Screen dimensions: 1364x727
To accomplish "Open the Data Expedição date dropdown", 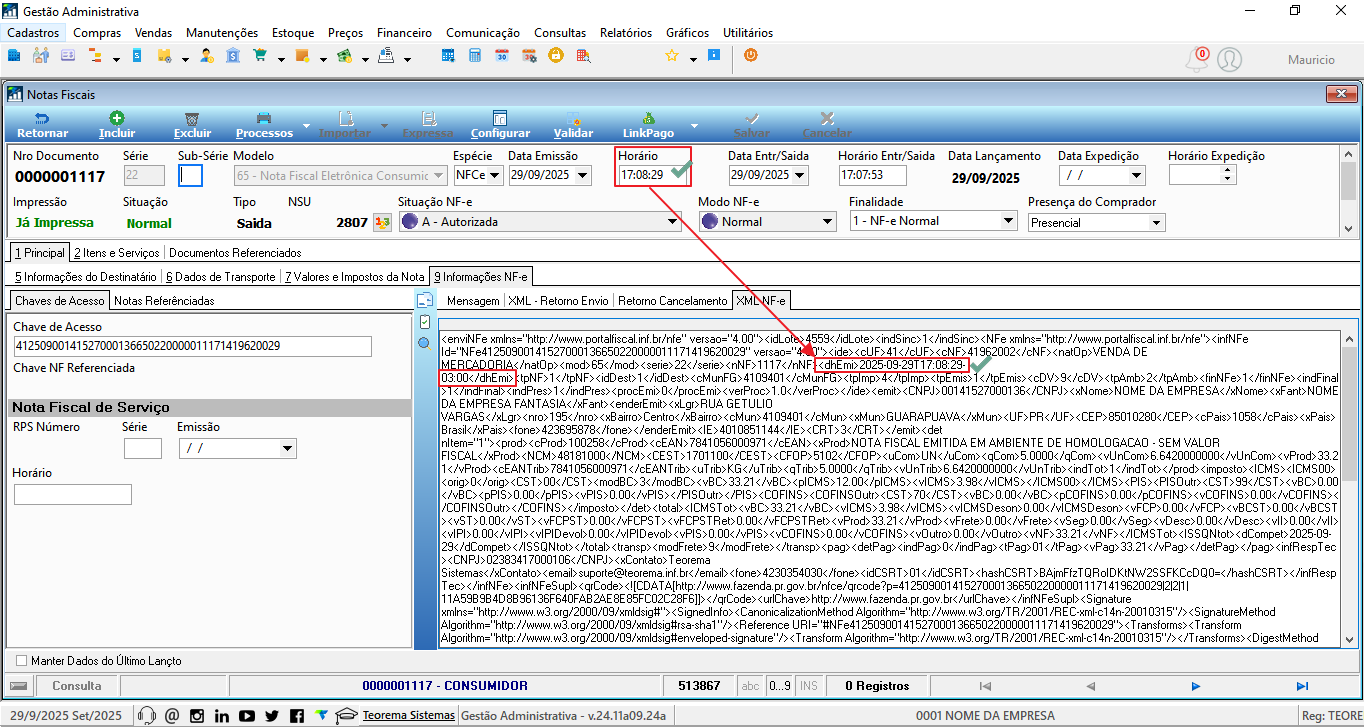I will pyautogui.click(x=1135, y=175).
